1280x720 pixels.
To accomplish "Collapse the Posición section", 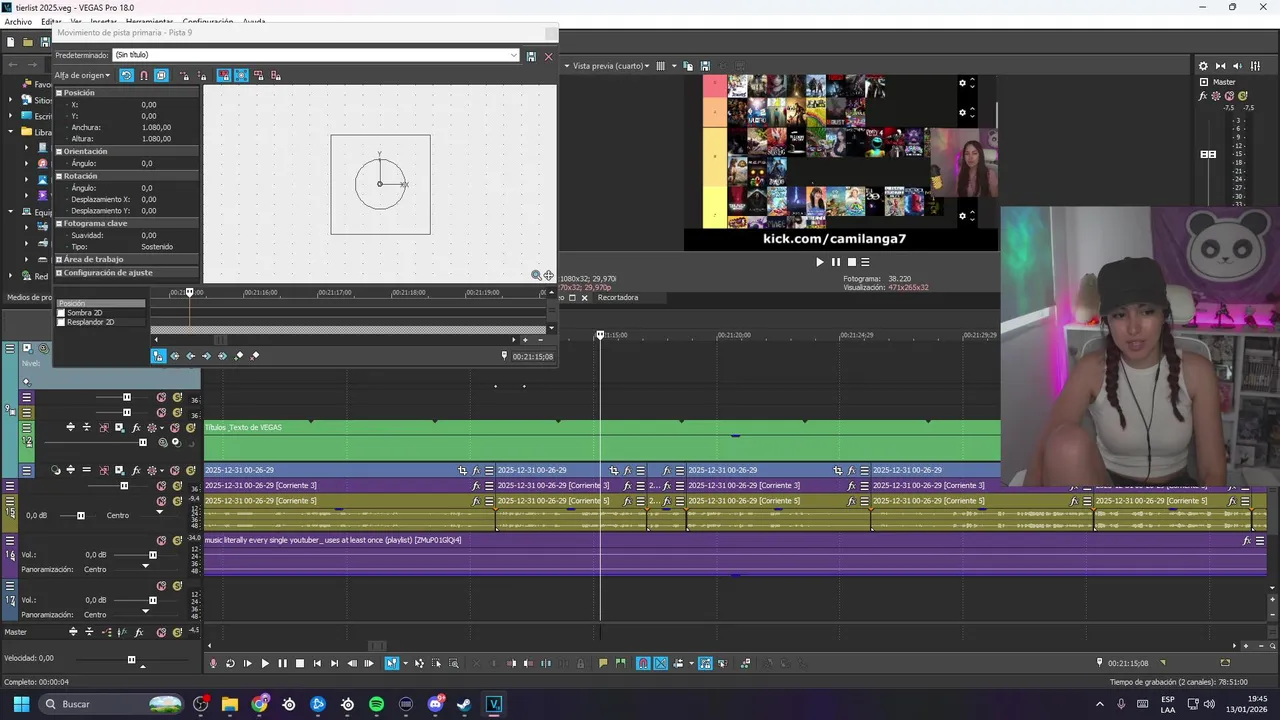I will pyautogui.click(x=59, y=93).
